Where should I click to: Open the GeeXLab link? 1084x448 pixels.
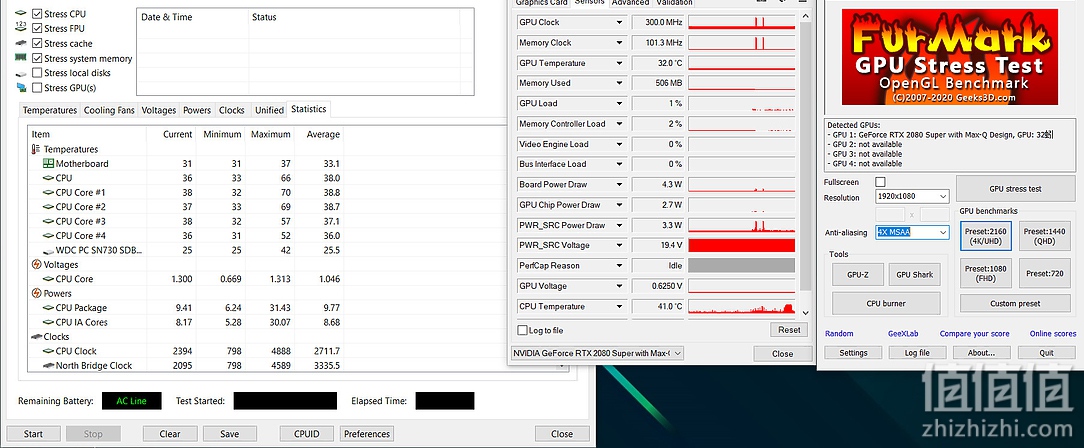[x=903, y=334]
